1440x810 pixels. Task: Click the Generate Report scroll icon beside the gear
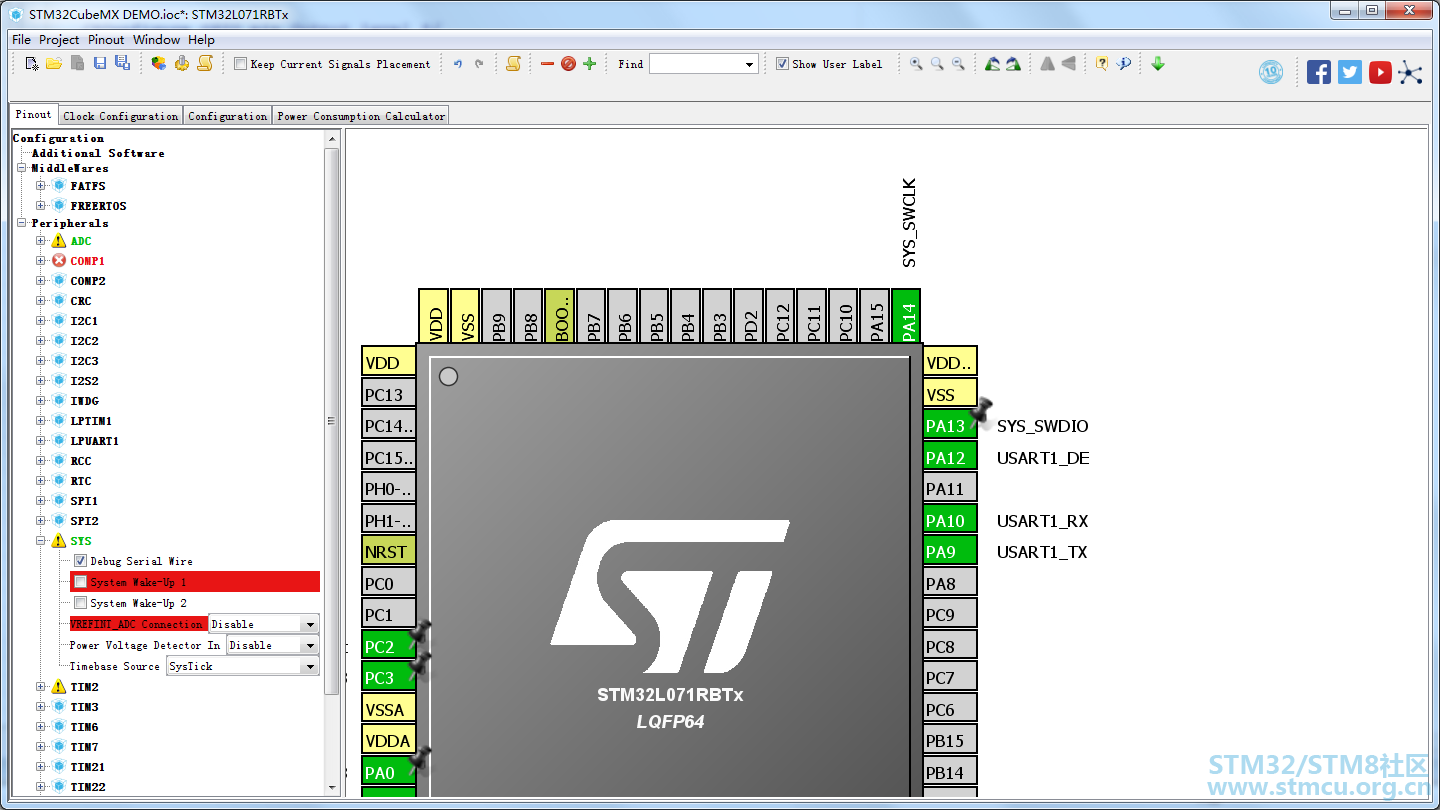pos(204,64)
